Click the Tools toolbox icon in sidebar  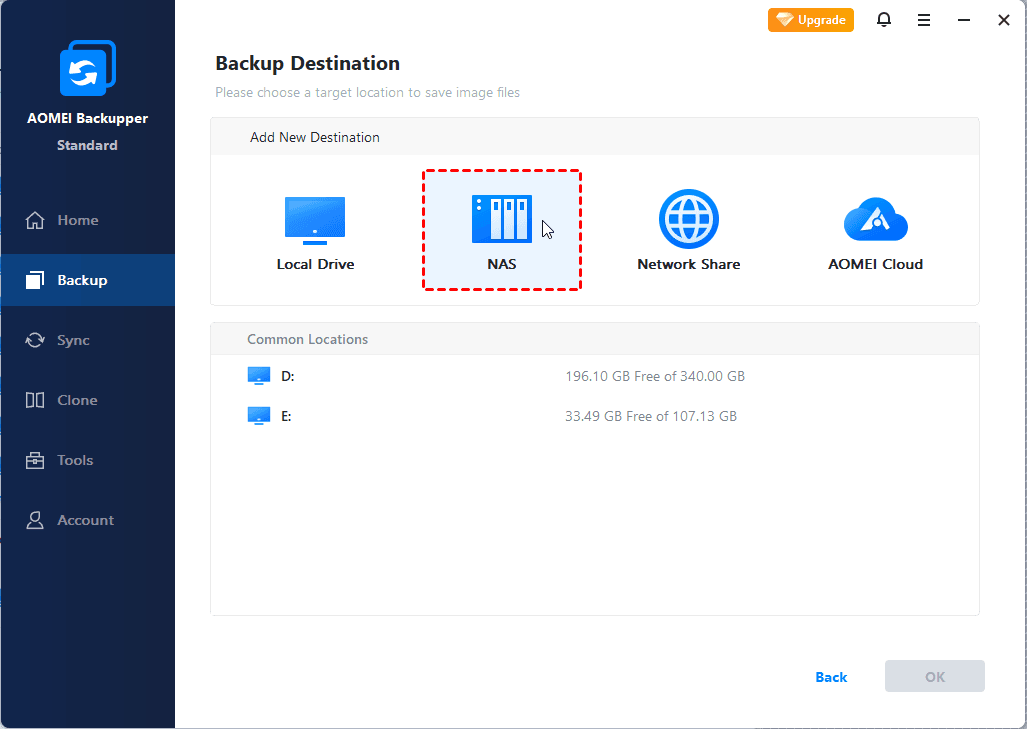pyautogui.click(x=35, y=460)
